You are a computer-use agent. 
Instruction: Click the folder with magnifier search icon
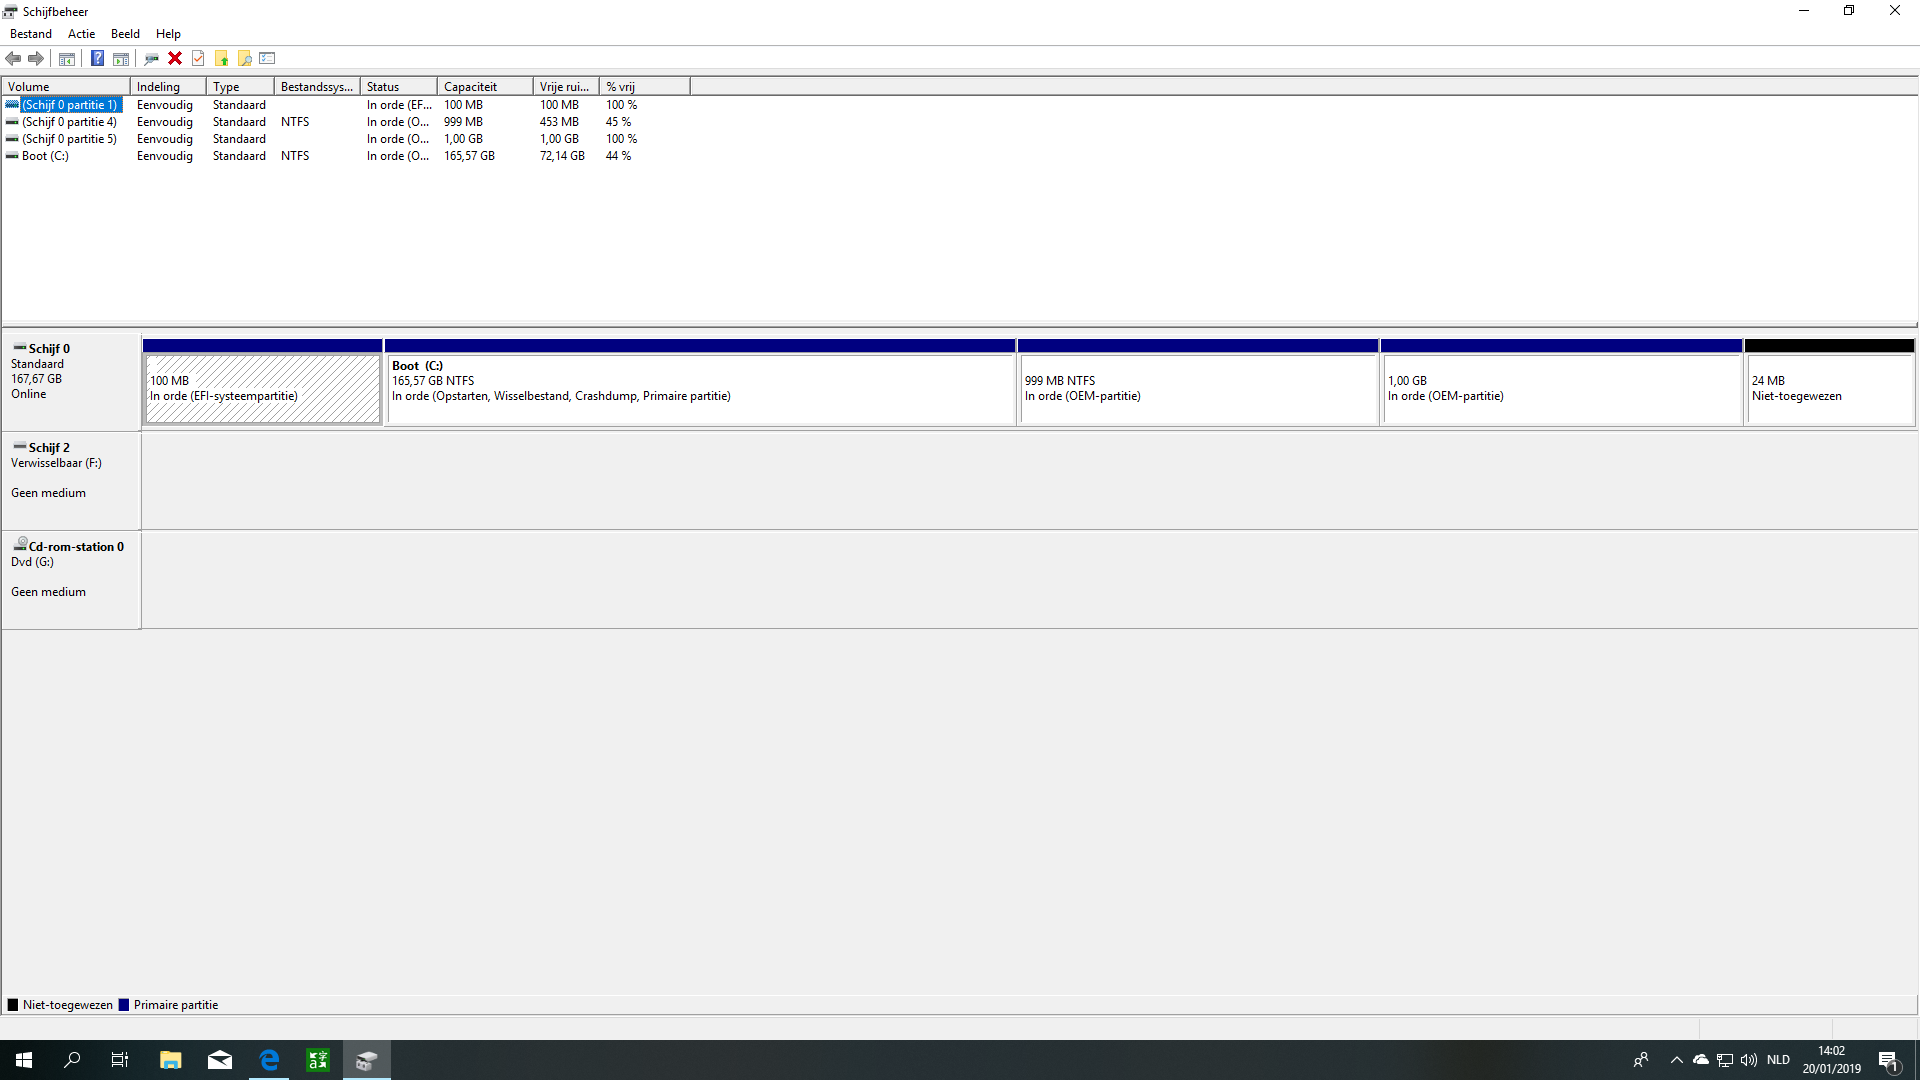point(245,58)
